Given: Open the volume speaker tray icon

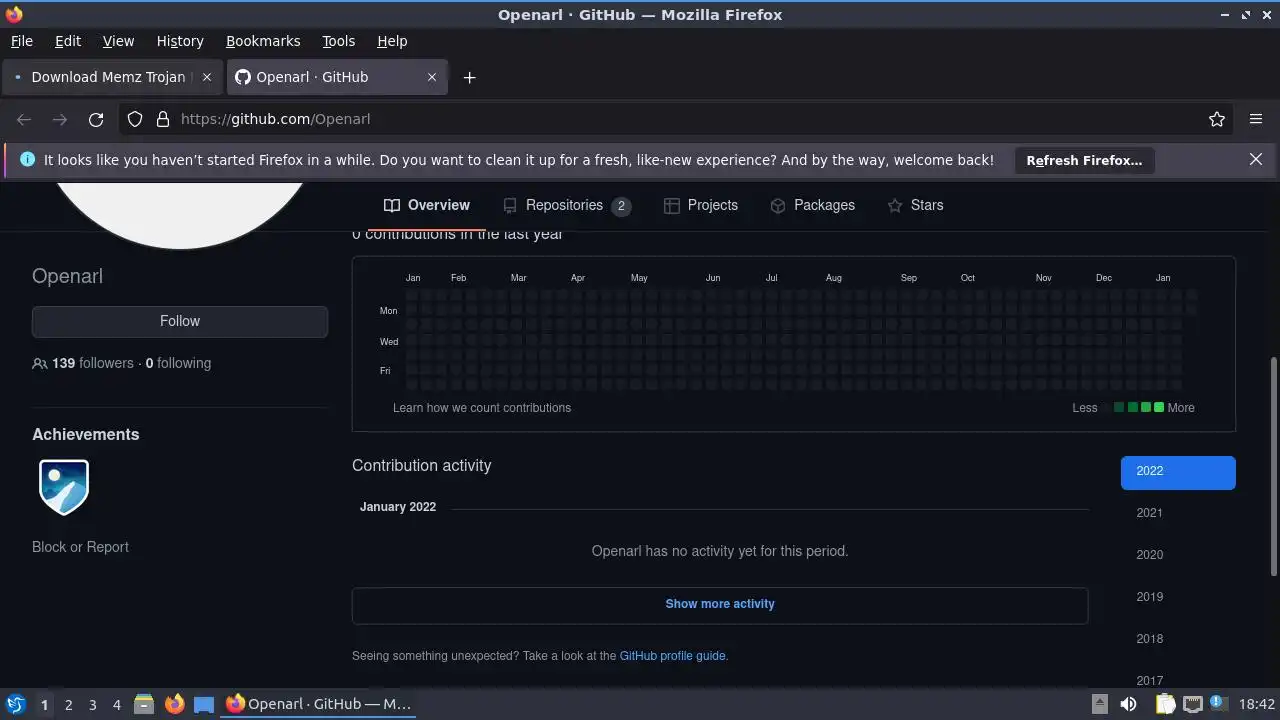Looking at the screenshot, I should pyautogui.click(x=1128, y=704).
